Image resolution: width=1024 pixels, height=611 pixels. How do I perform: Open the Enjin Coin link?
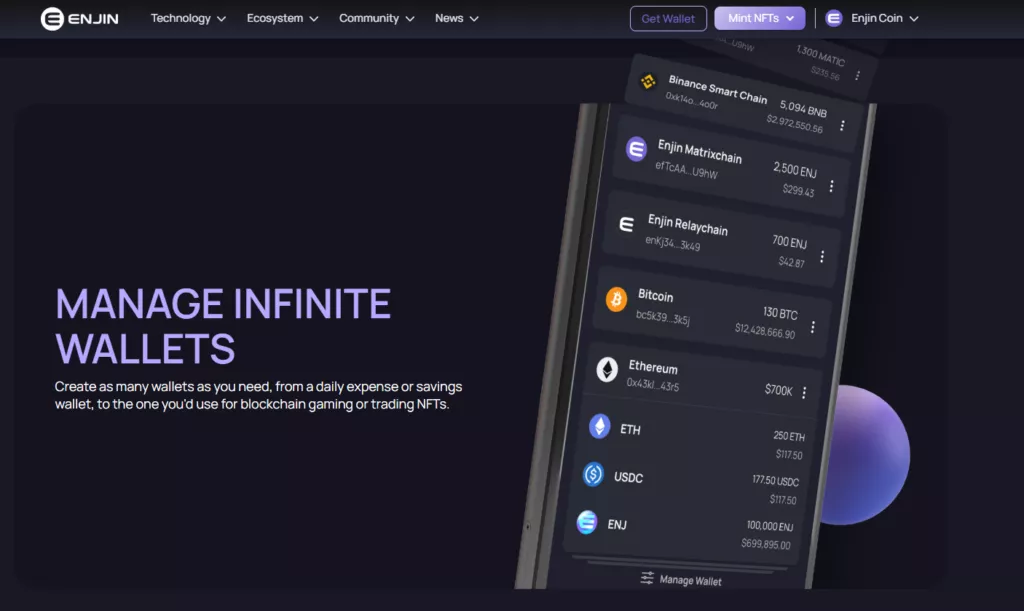(876, 18)
